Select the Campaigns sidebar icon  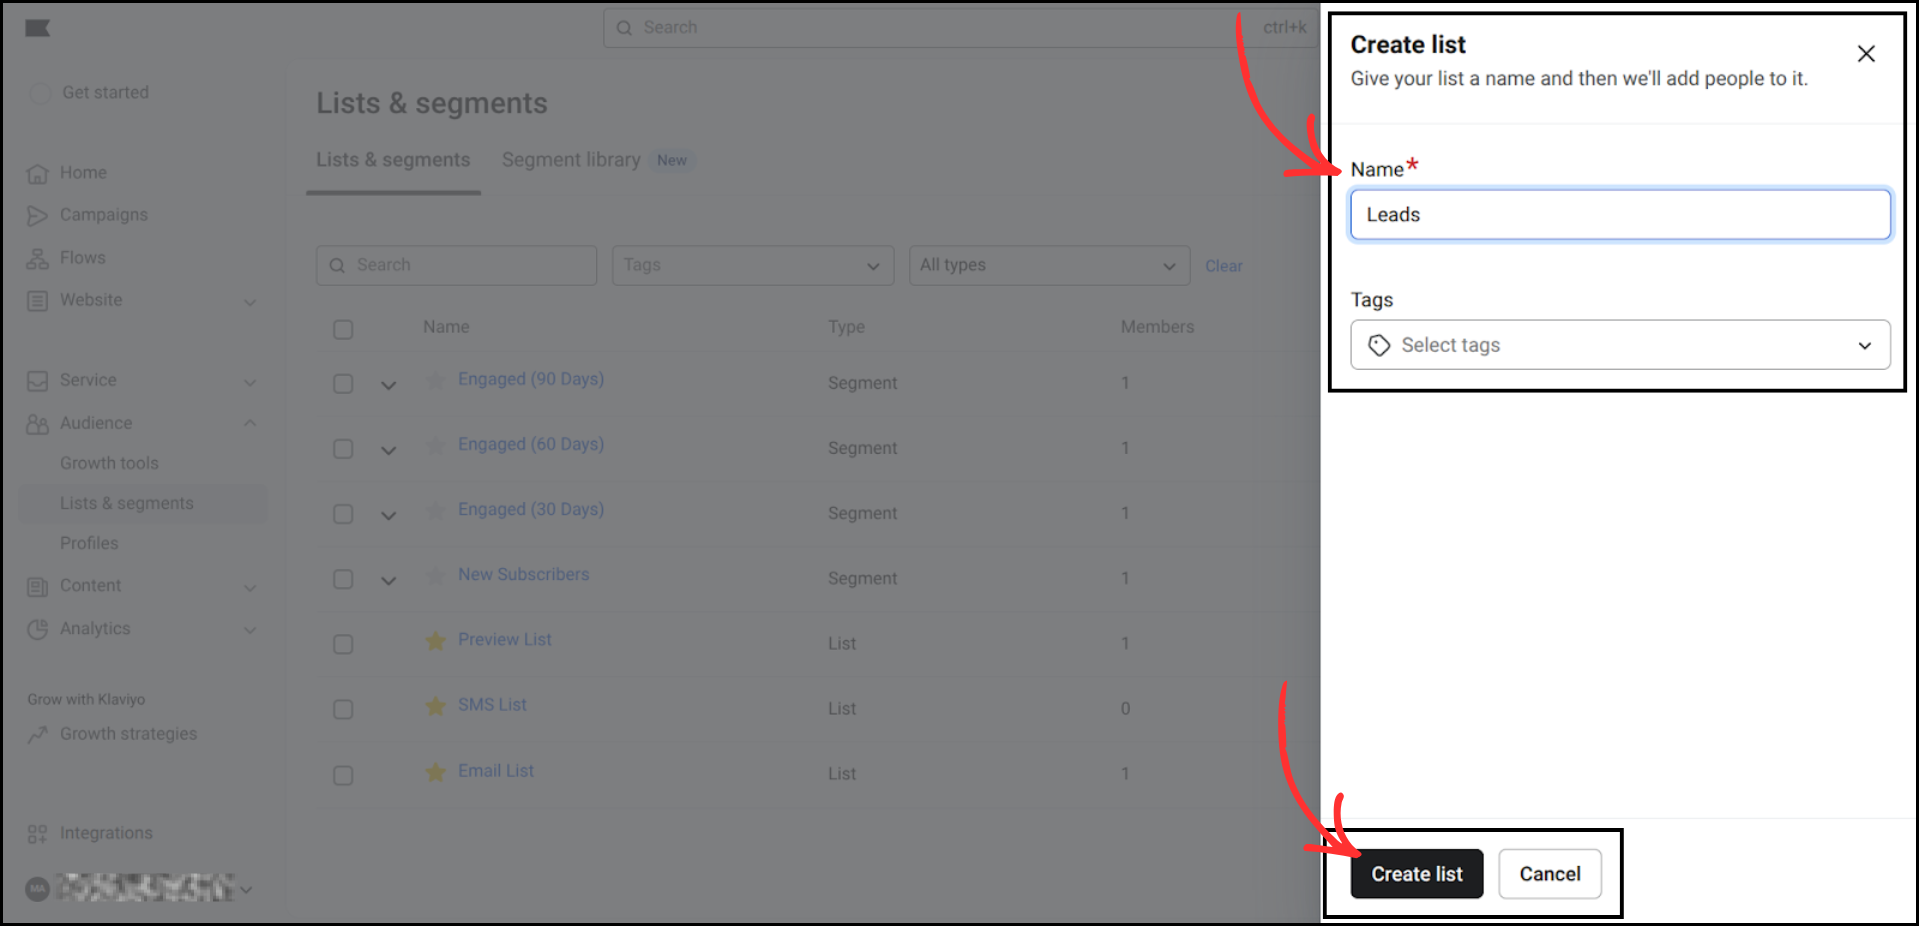pos(38,214)
